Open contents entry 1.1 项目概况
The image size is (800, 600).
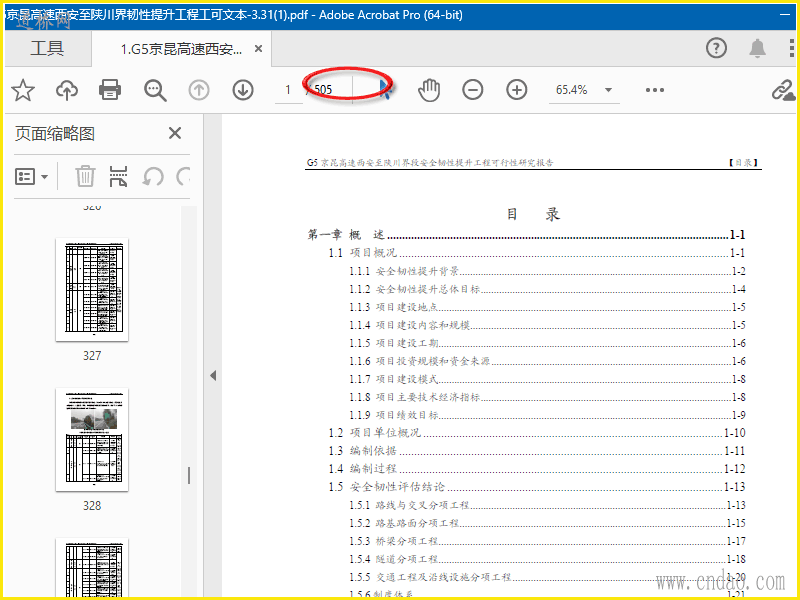[537, 253]
